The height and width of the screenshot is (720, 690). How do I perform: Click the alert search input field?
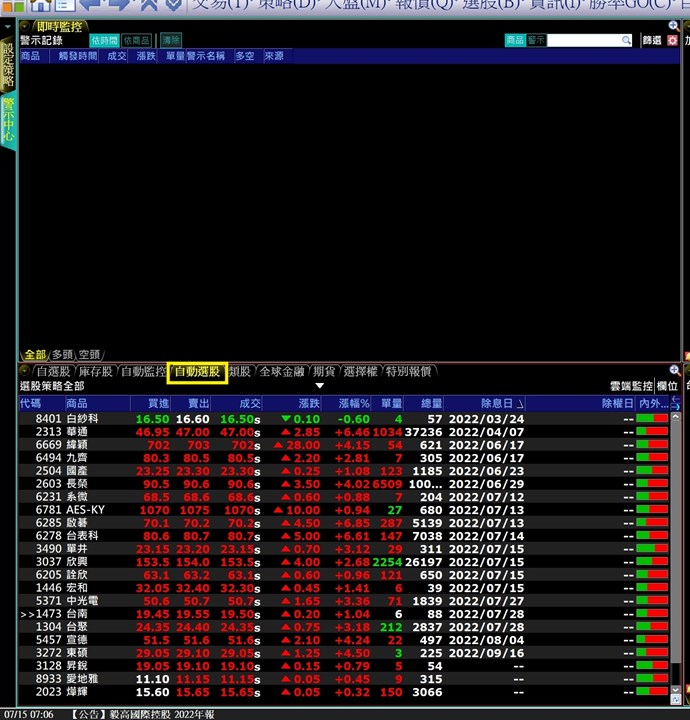tap(584, 40)
